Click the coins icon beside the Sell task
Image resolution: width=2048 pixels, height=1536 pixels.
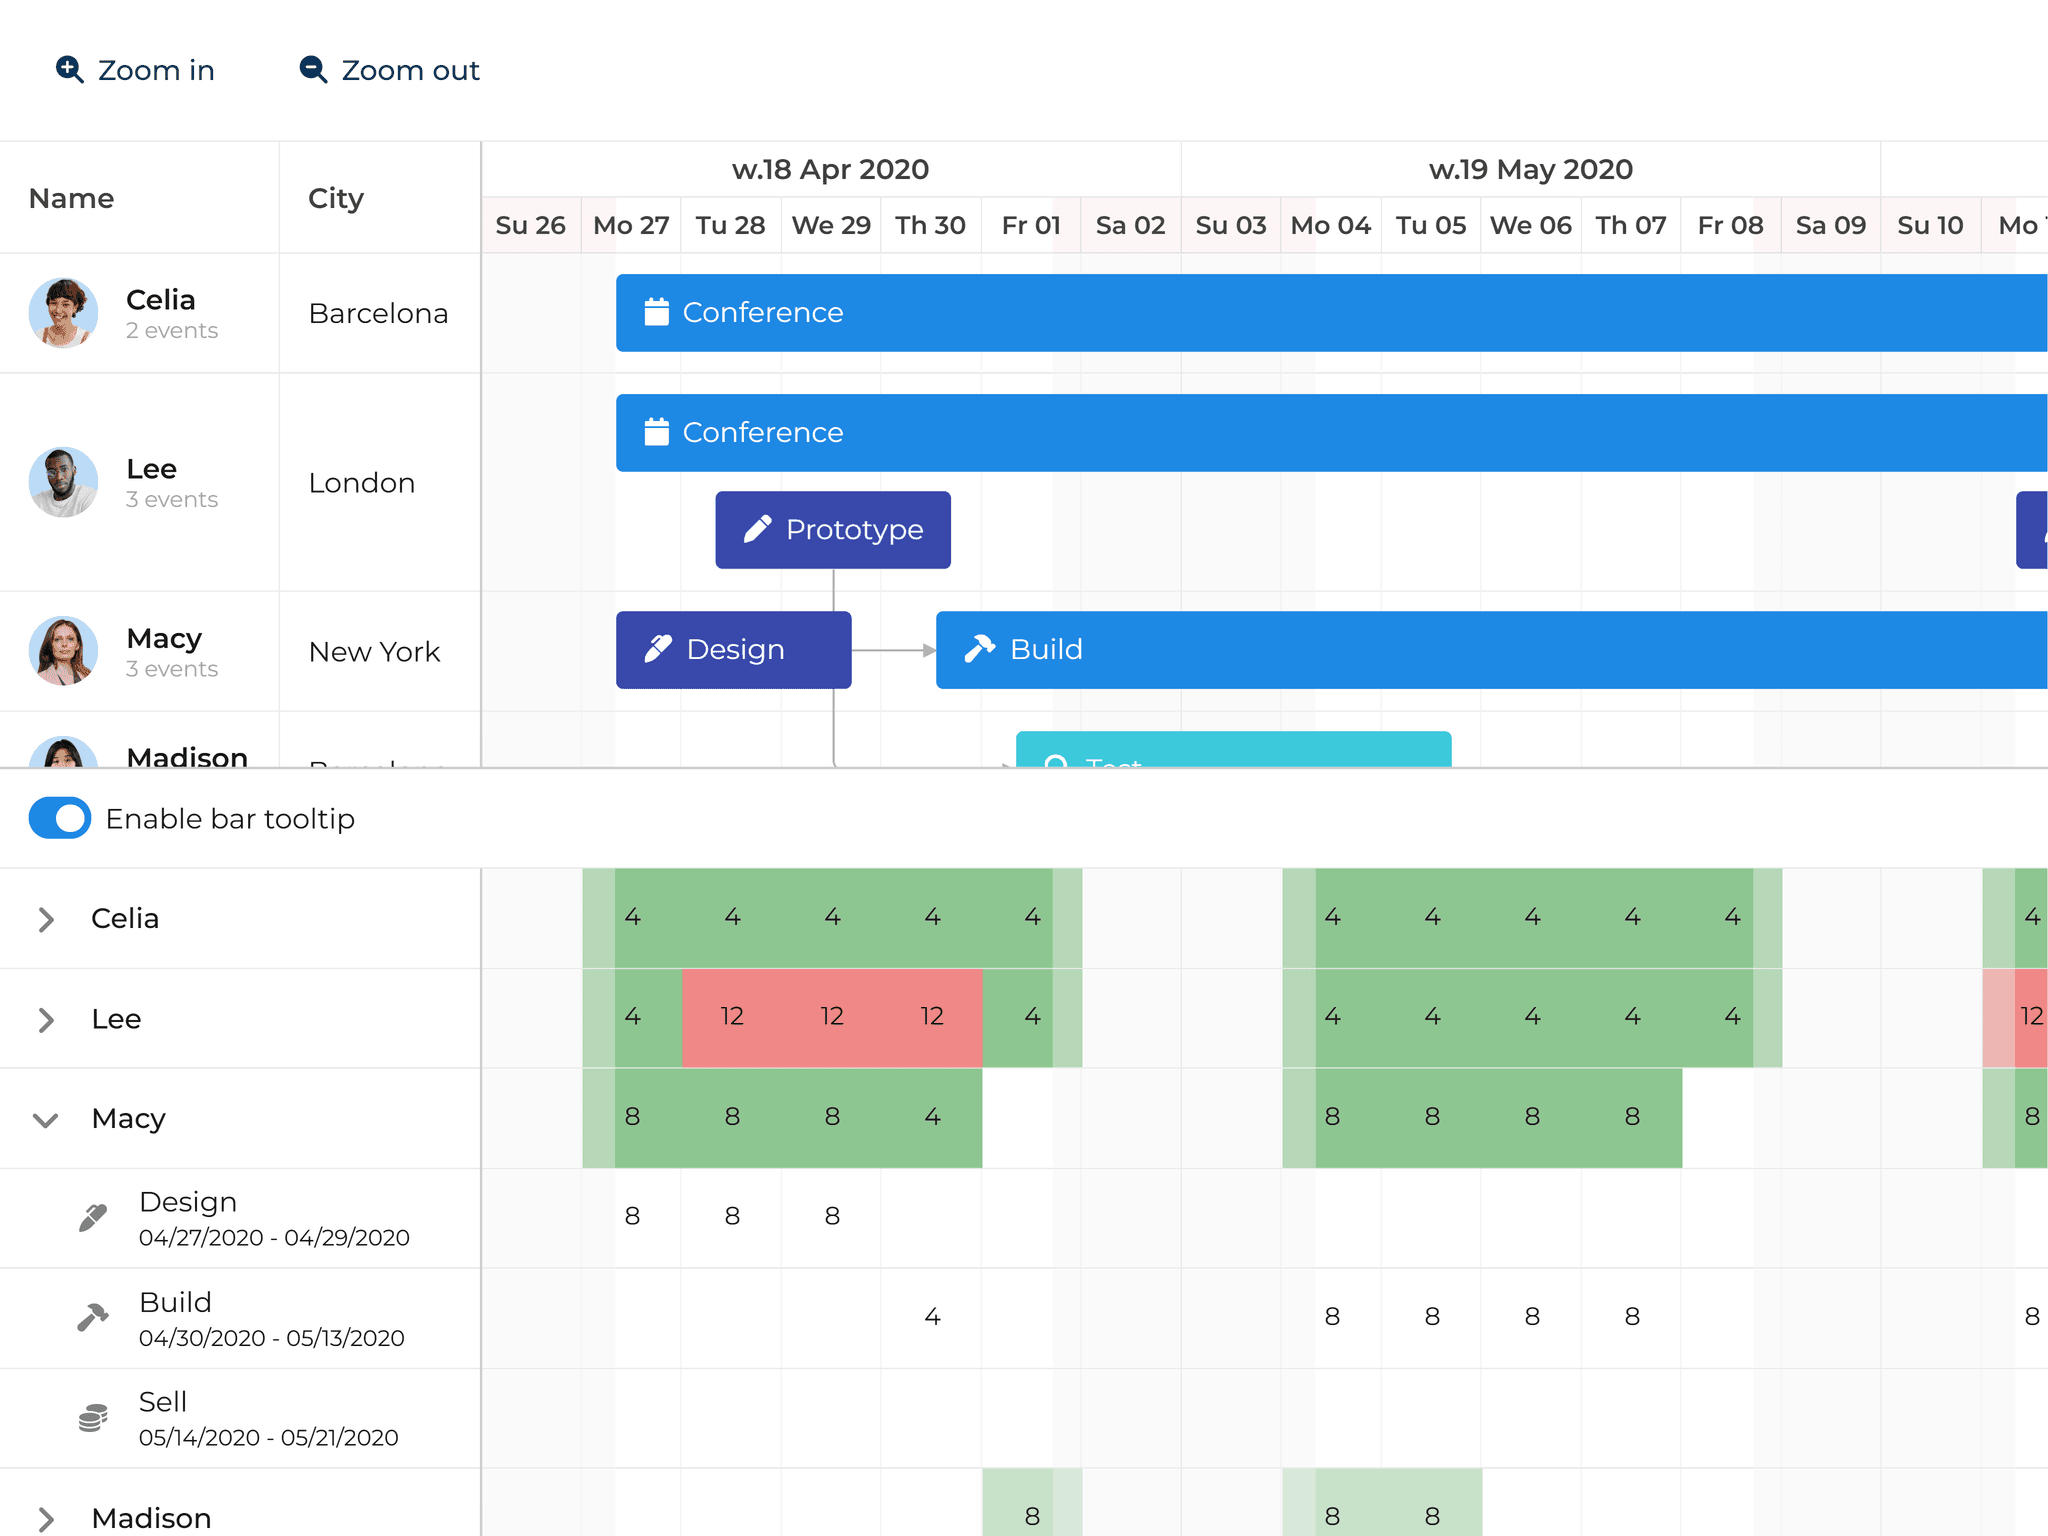[x=93, y=1415]
